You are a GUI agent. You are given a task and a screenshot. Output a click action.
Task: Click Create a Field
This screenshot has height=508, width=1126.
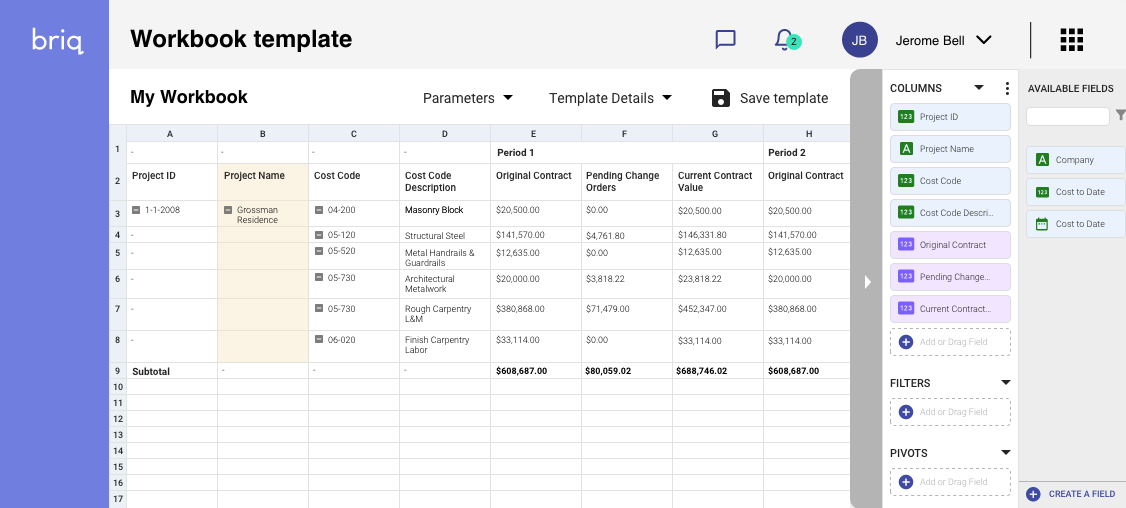click(x=1071, y=494)
